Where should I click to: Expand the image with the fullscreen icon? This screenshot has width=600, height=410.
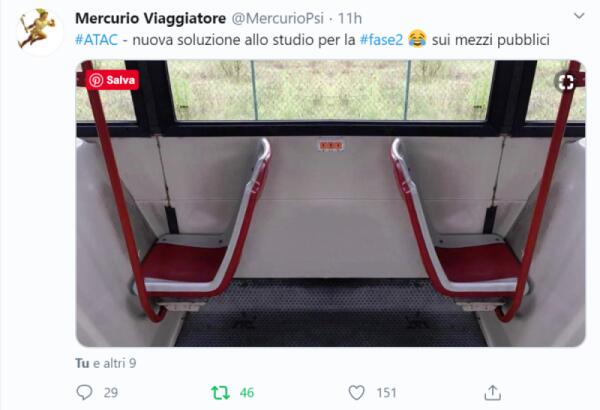[x=566, y=82]
